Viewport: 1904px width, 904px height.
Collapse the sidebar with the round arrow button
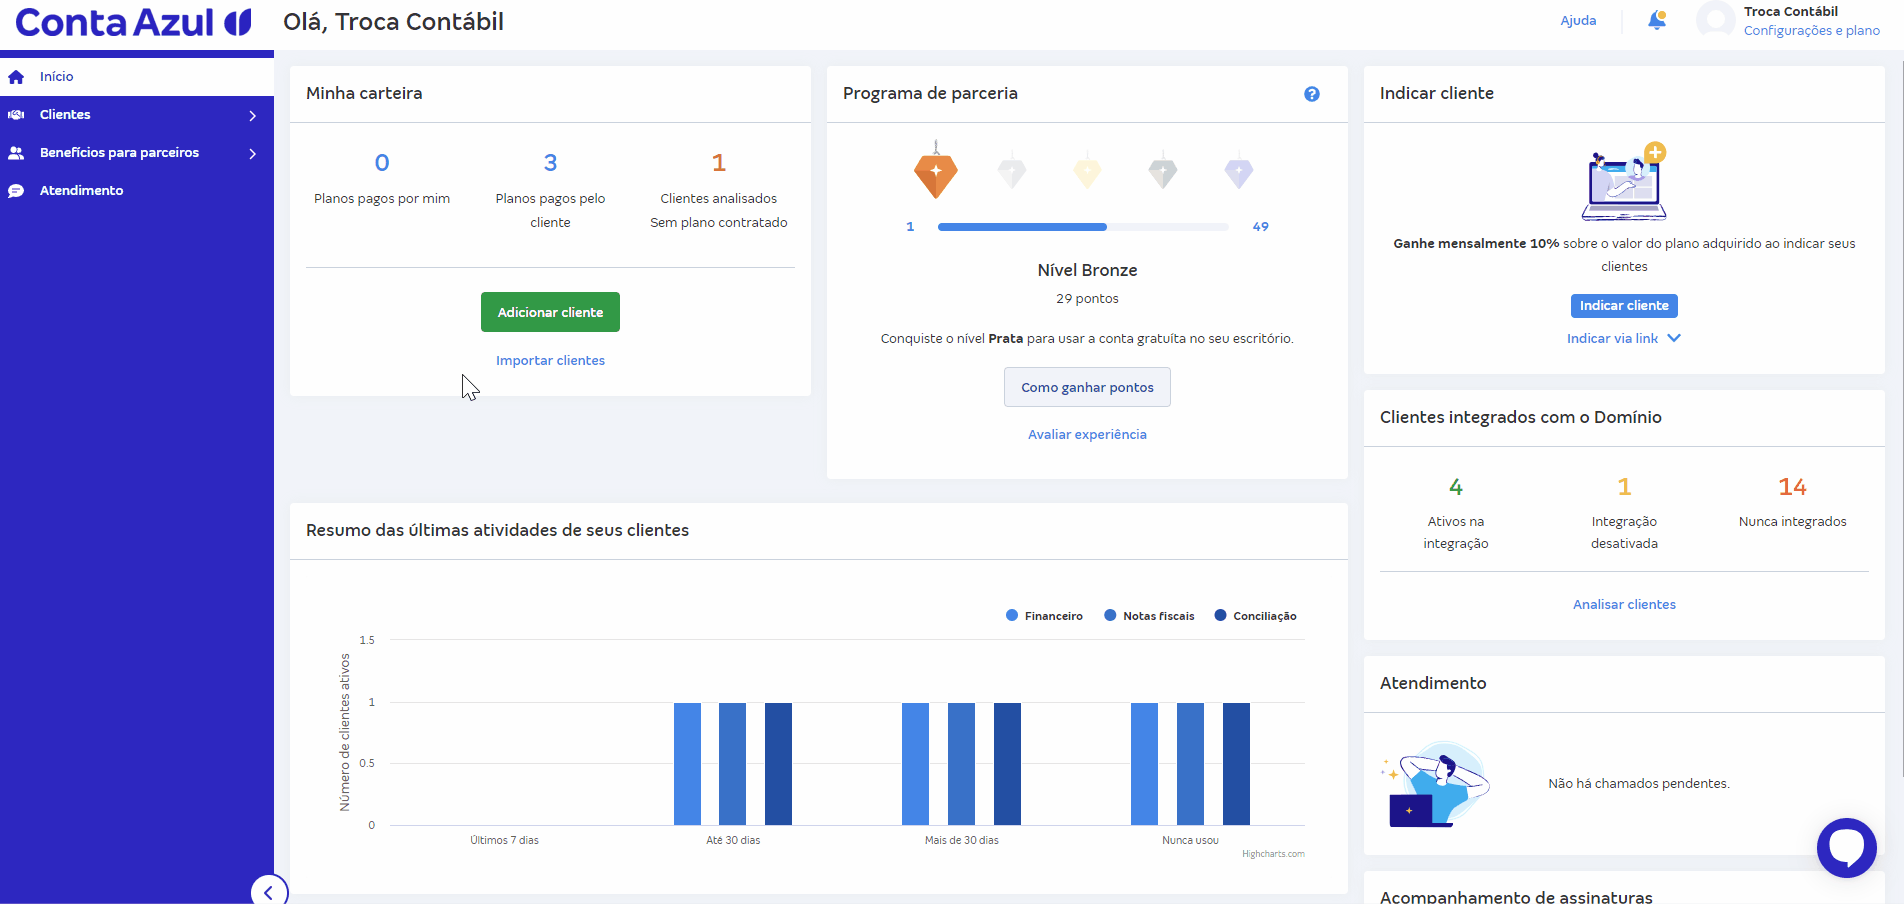(x=269, y=892)
